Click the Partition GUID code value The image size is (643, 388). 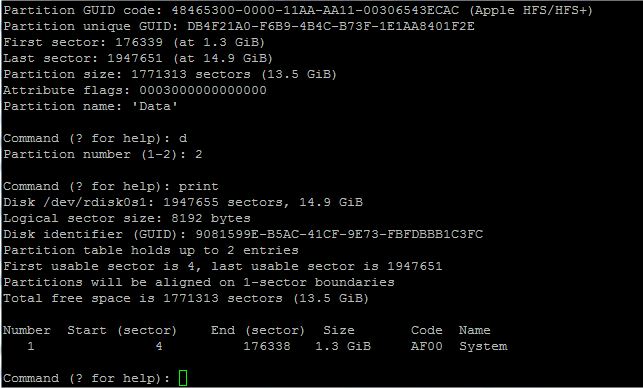(315, 10)
